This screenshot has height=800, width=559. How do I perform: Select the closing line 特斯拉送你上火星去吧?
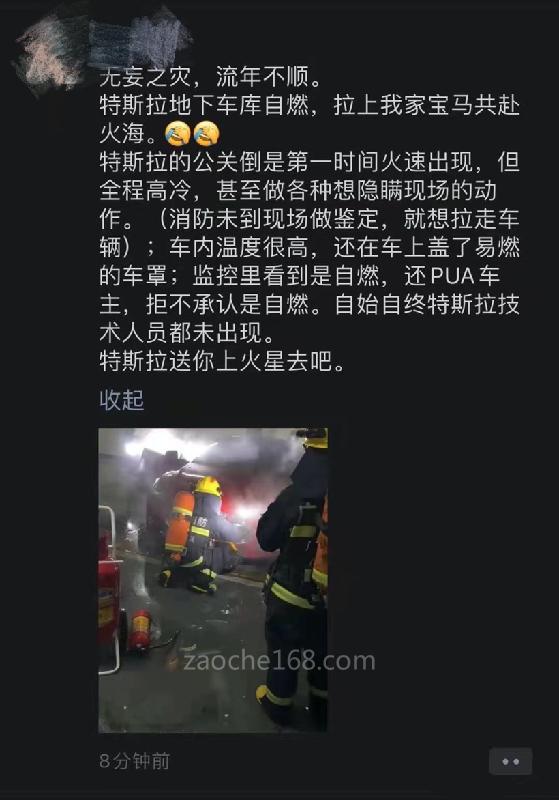(222, 361)
